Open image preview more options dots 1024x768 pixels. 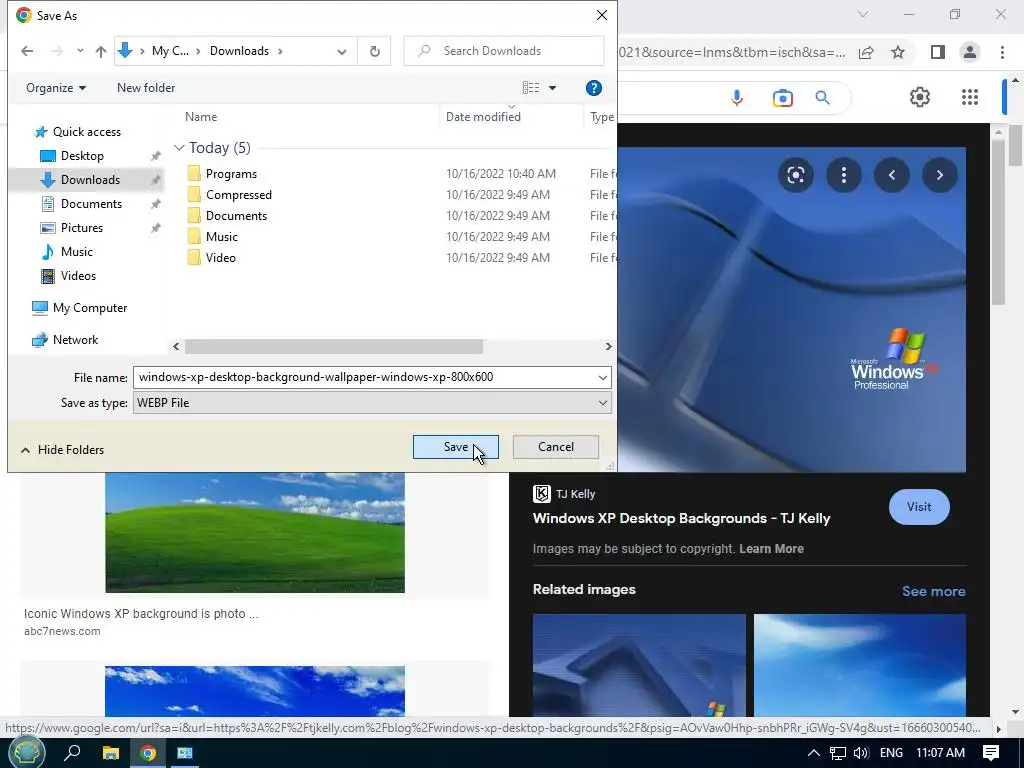coord(844,175)
